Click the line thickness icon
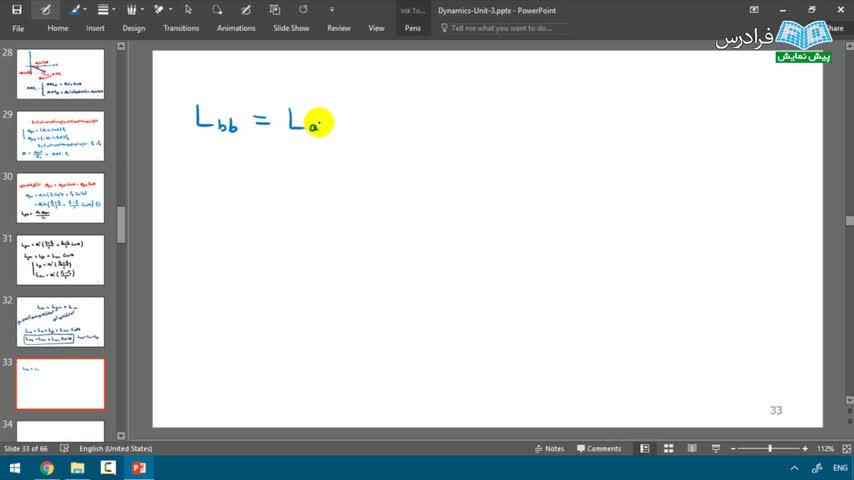854x480 pixels. point(103,10)
